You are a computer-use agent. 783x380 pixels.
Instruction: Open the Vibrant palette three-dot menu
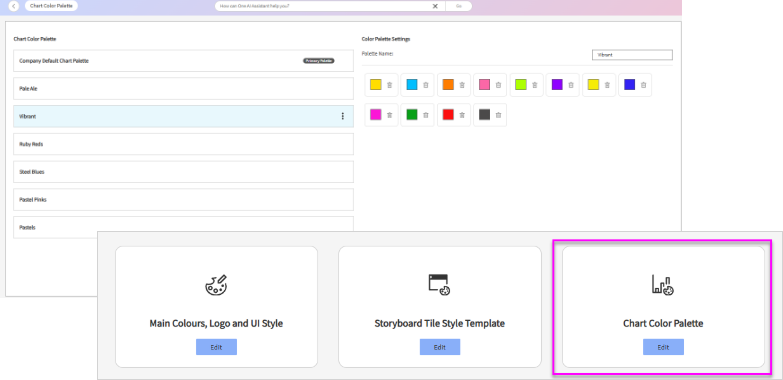(x=343, y=116)
